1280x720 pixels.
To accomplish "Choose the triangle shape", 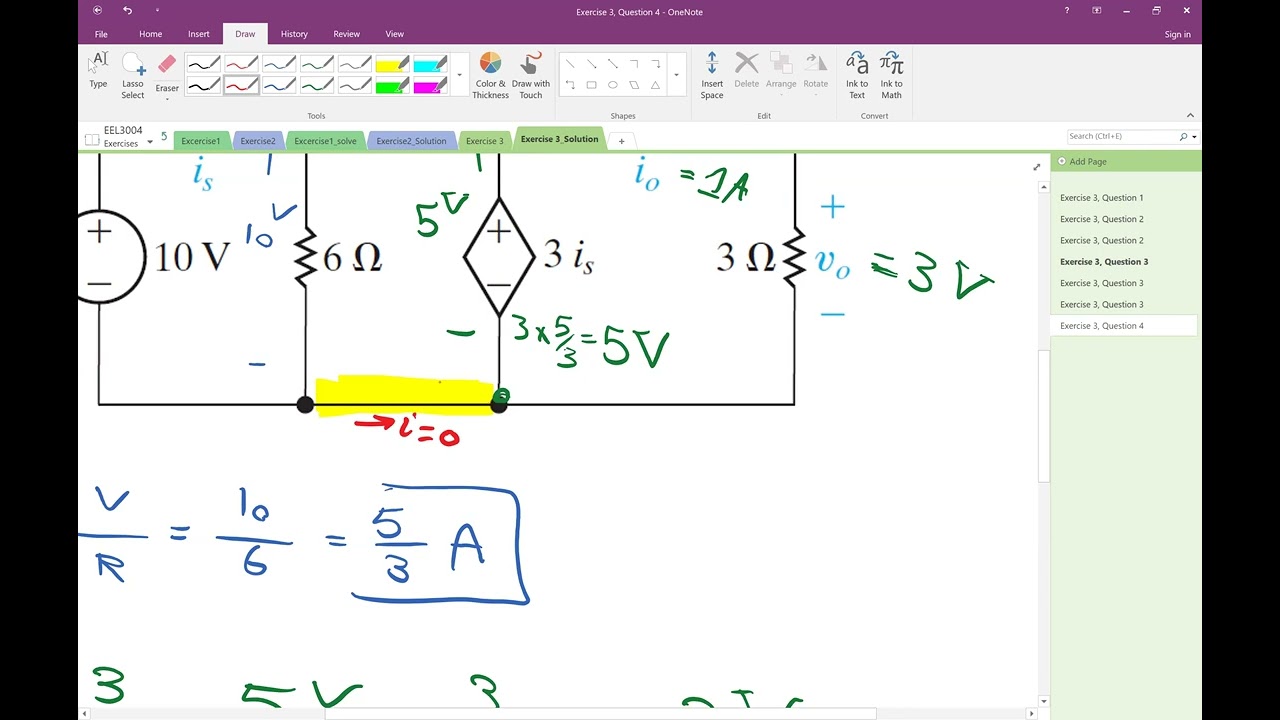I will pyautogui.click(x=655, y=85).
